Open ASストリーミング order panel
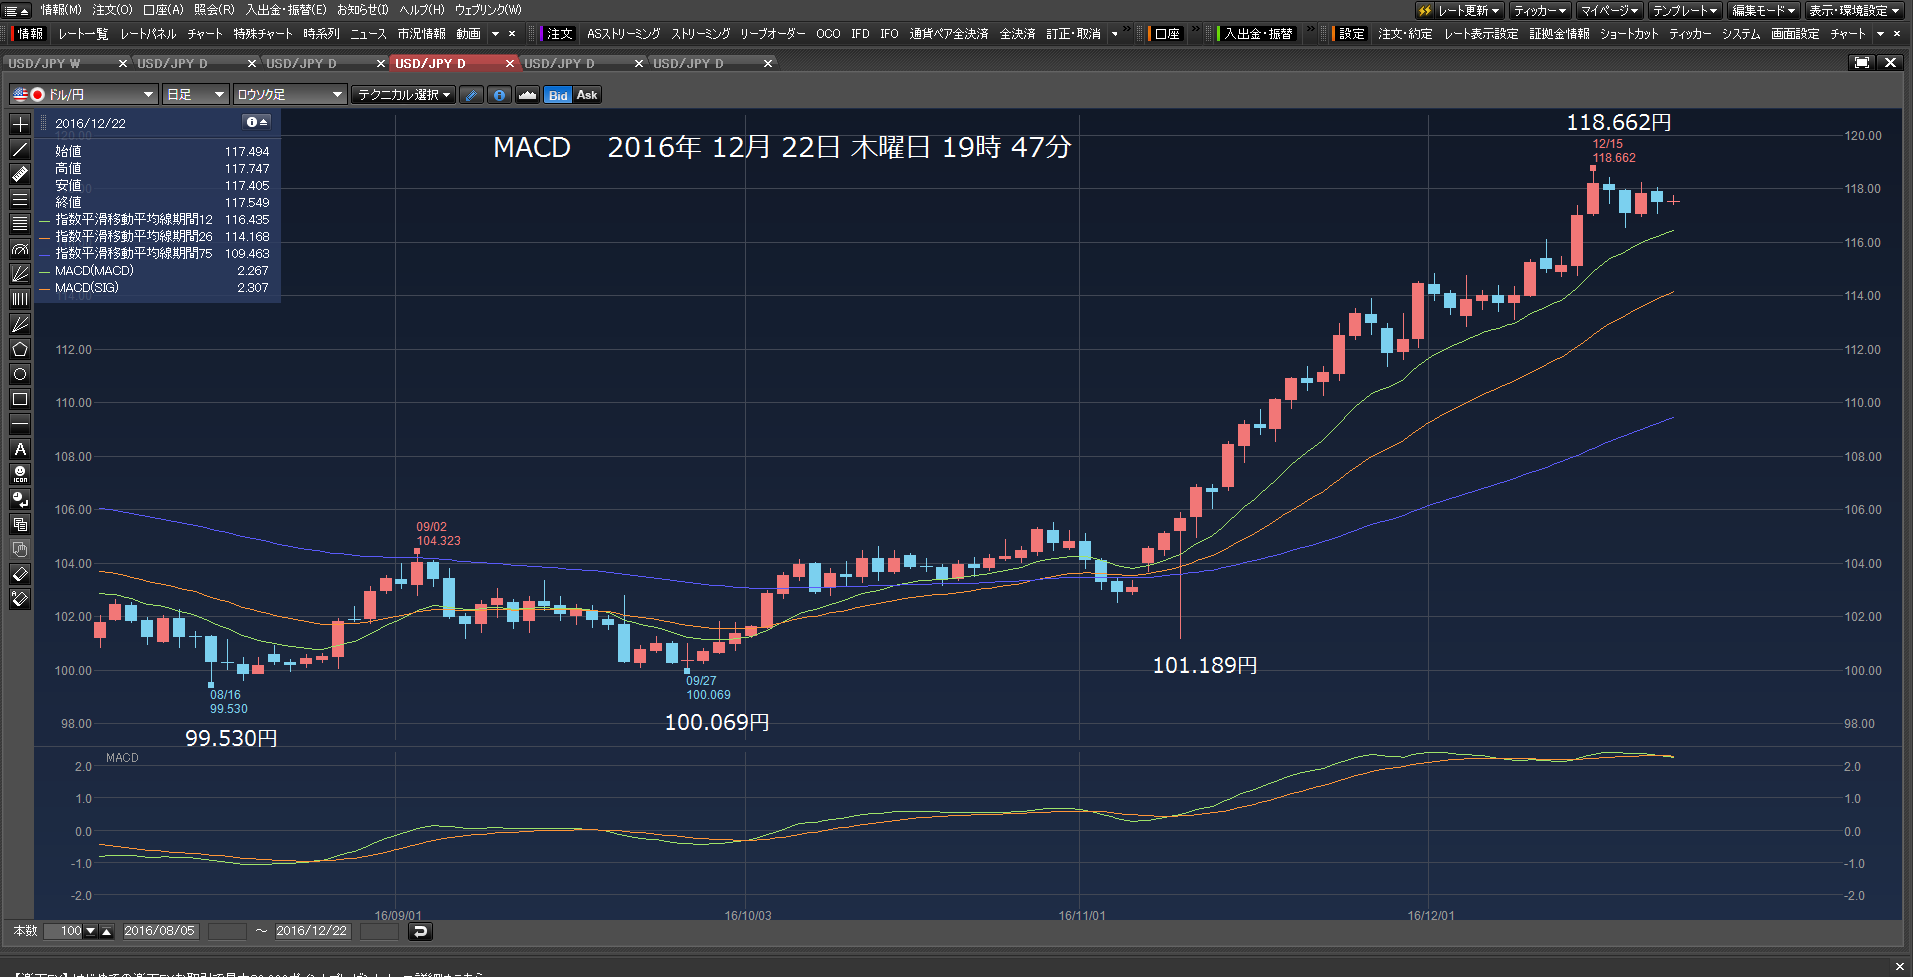Screen dimensions: 1913x977 coord(623,34)
